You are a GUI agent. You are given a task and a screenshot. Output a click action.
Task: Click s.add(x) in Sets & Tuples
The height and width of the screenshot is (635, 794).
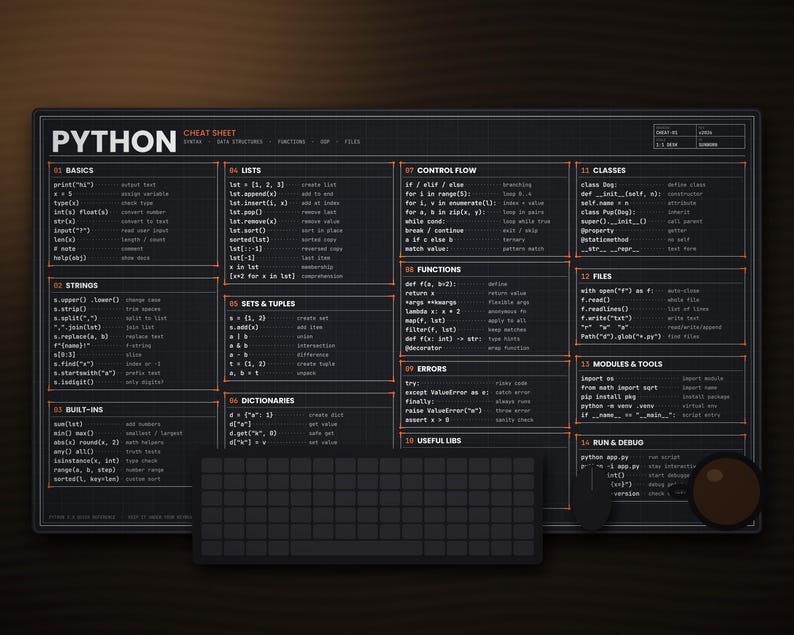(244, 327)
